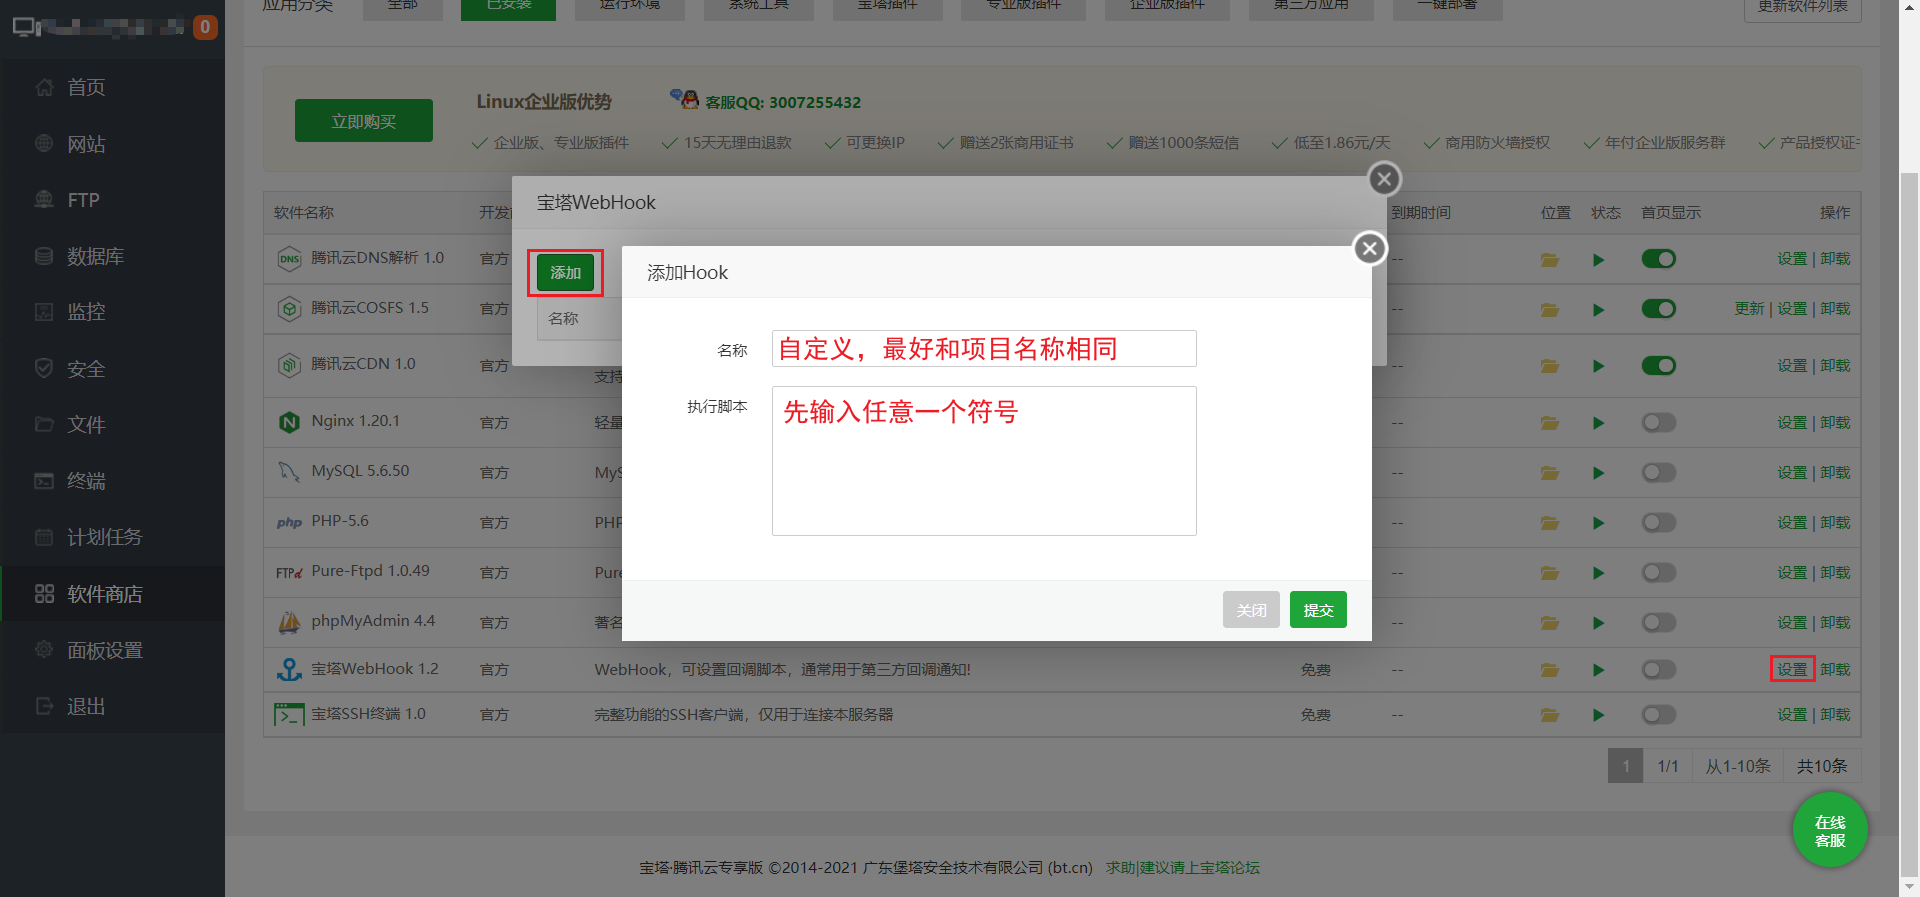
Task: Close the 宝塔WebHook dialog
Action: [x=1384, y=179]
